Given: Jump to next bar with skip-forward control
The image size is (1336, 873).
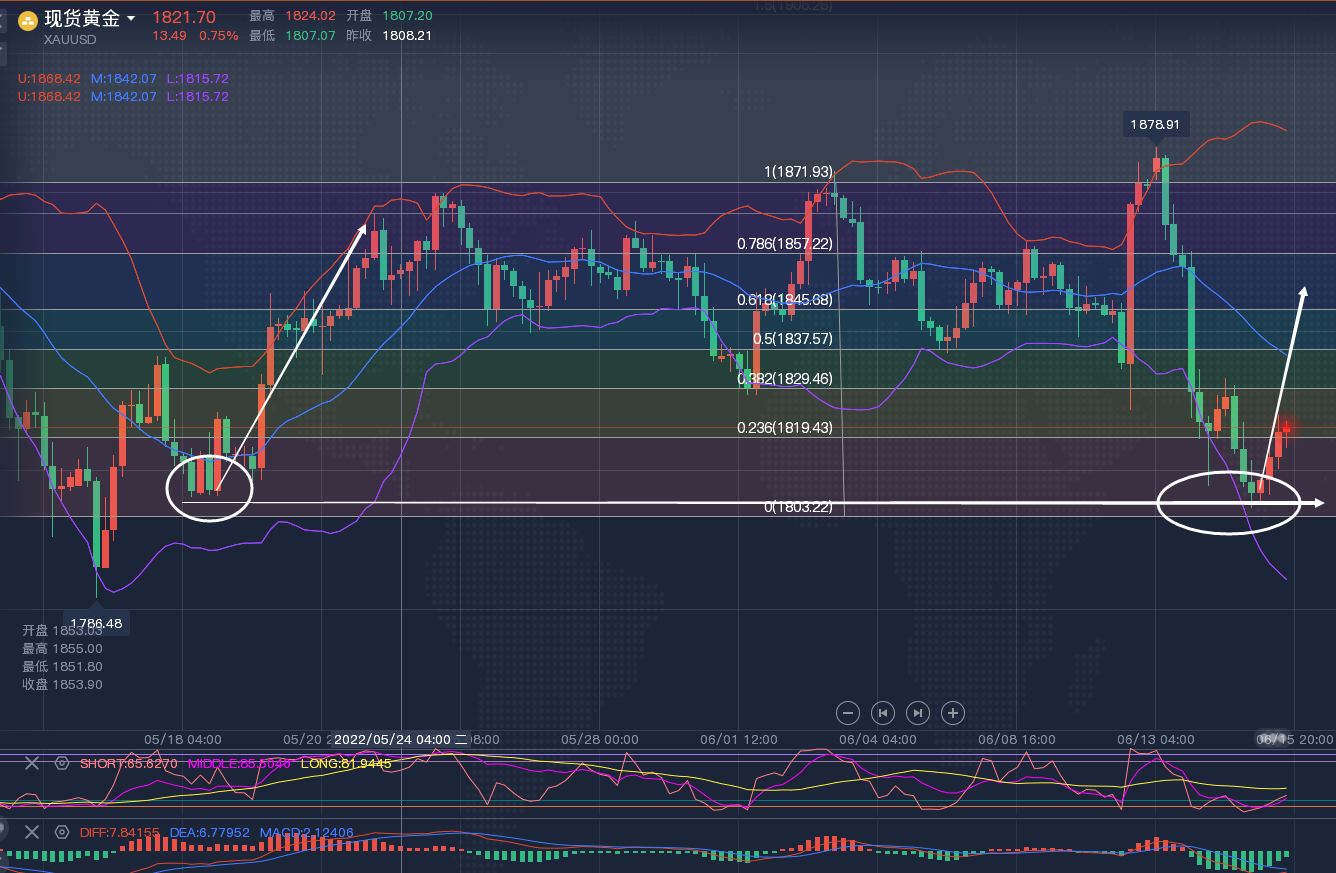Looking at the screenshot, I should [x=918, y=713].
